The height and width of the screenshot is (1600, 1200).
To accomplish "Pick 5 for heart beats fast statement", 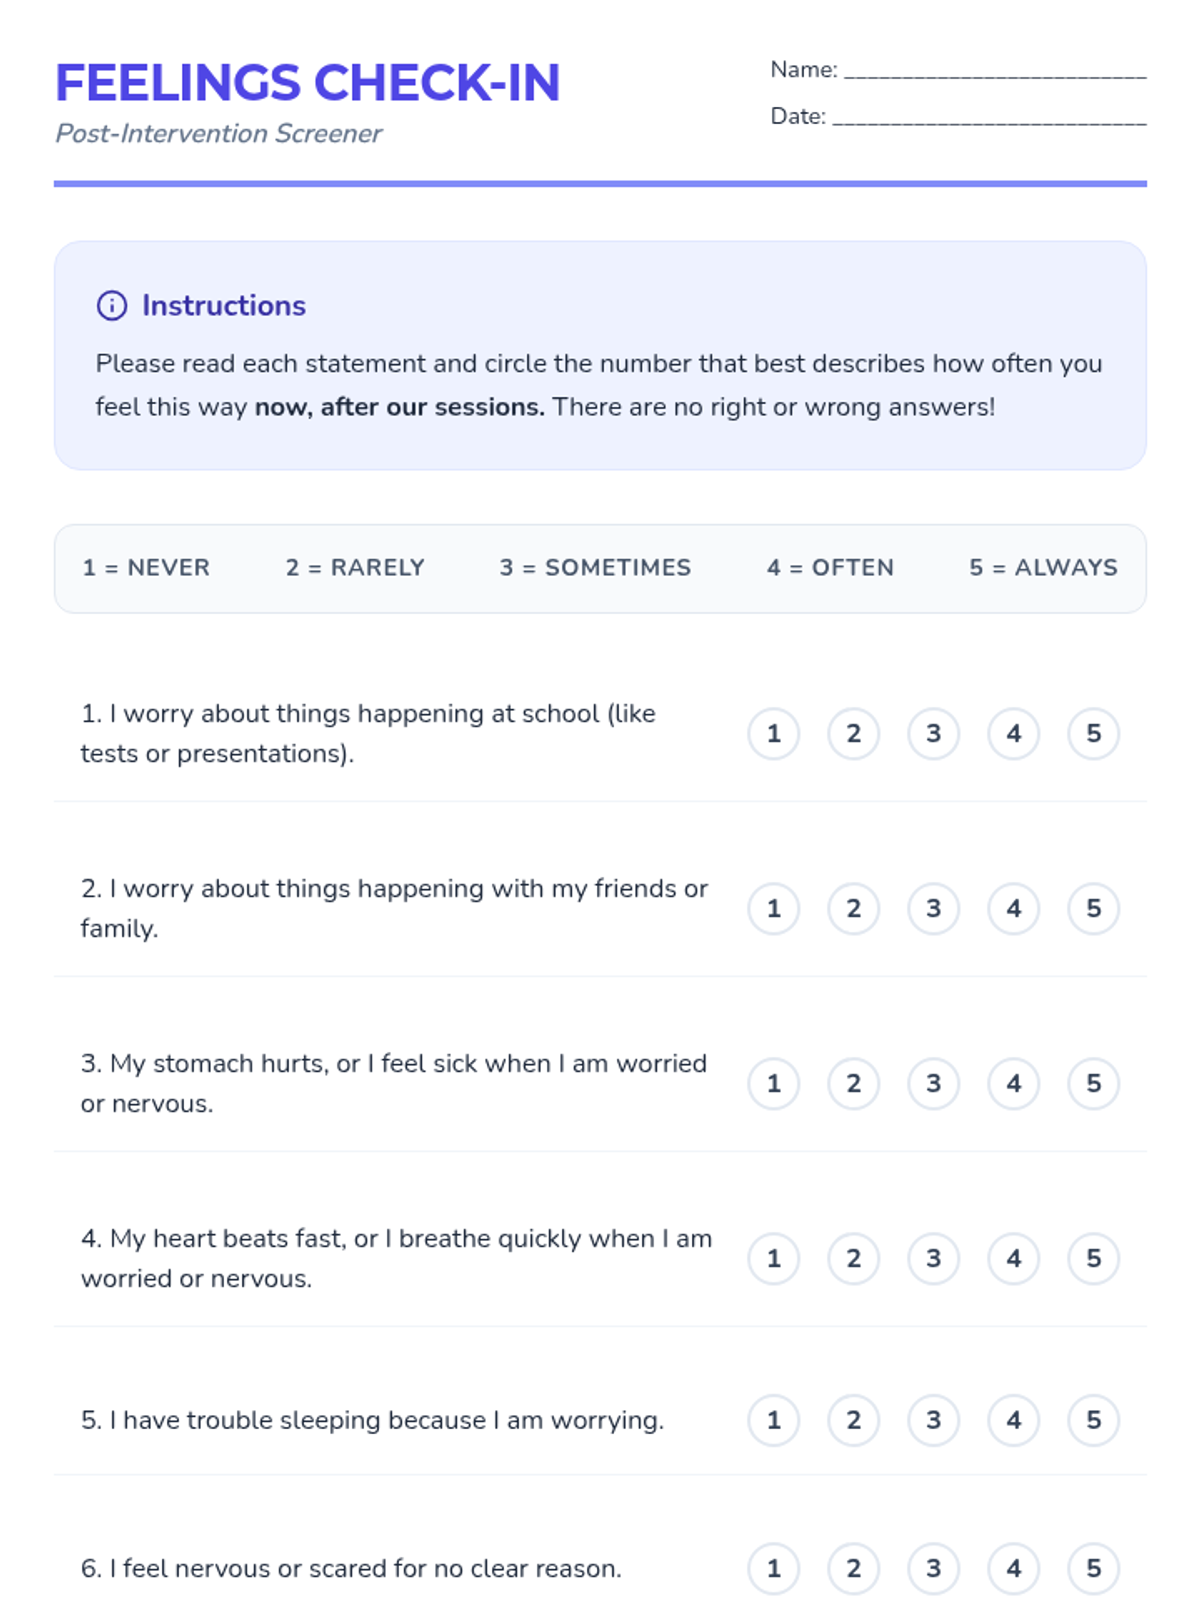I will click(1093, 1258).
